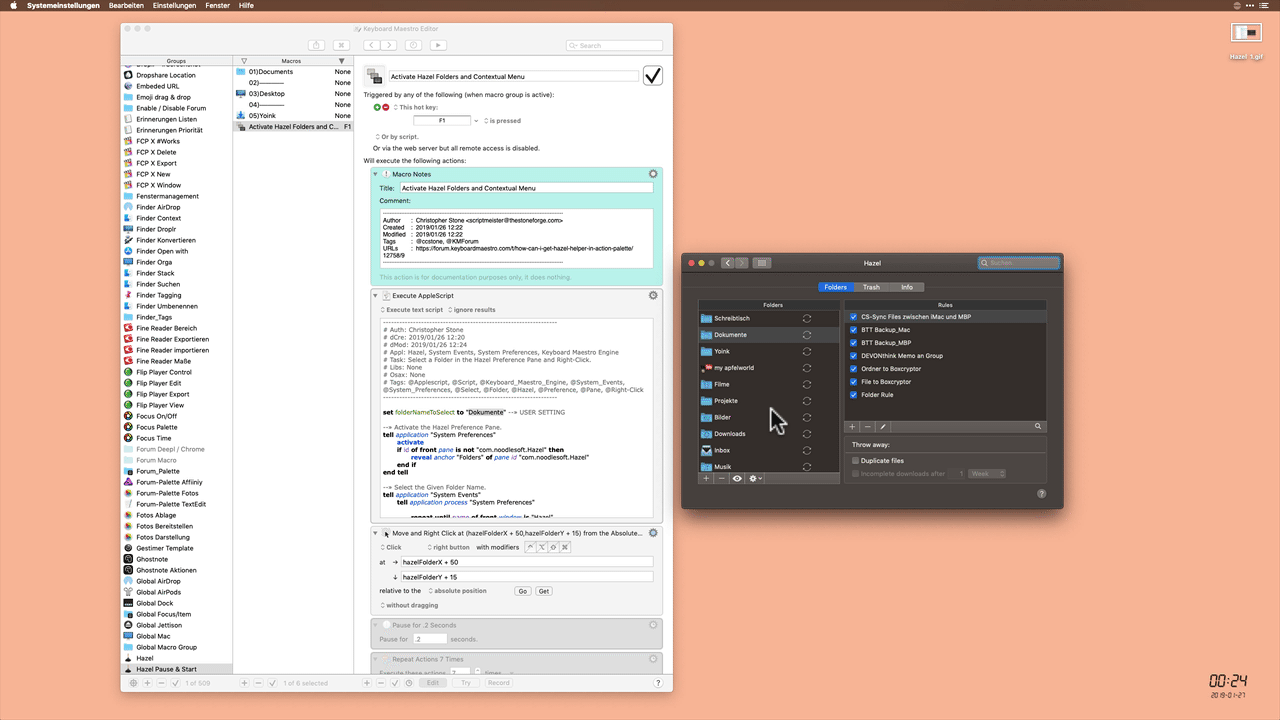Open gear menu of Pause for .2 Seconds

653,625
